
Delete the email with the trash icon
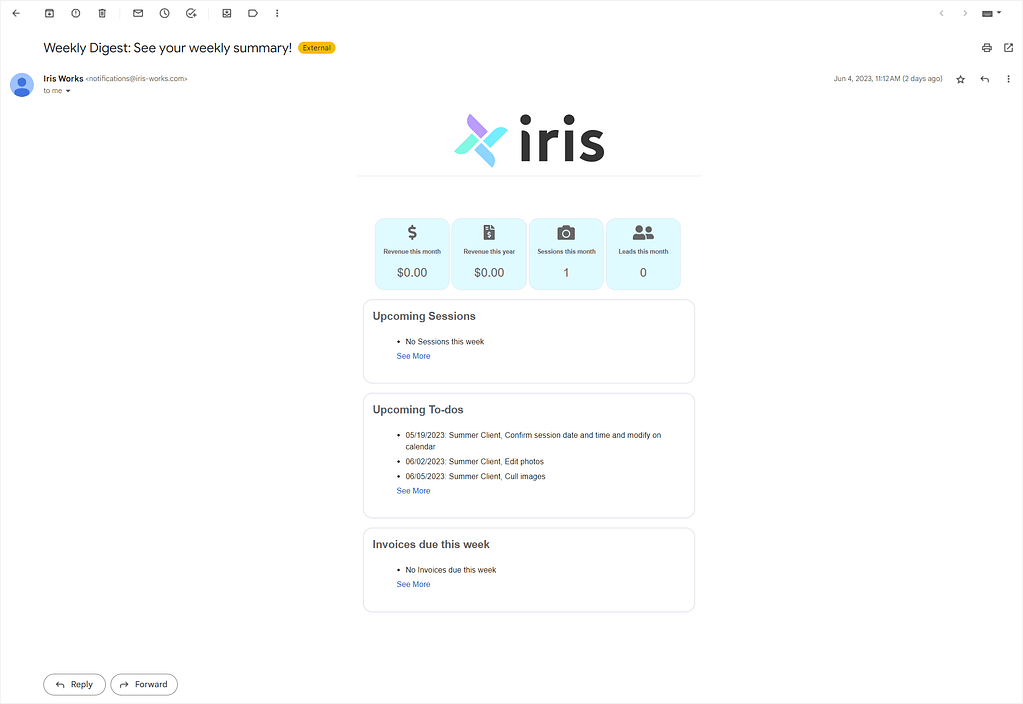pyautogui.click(x=102, y=13)
